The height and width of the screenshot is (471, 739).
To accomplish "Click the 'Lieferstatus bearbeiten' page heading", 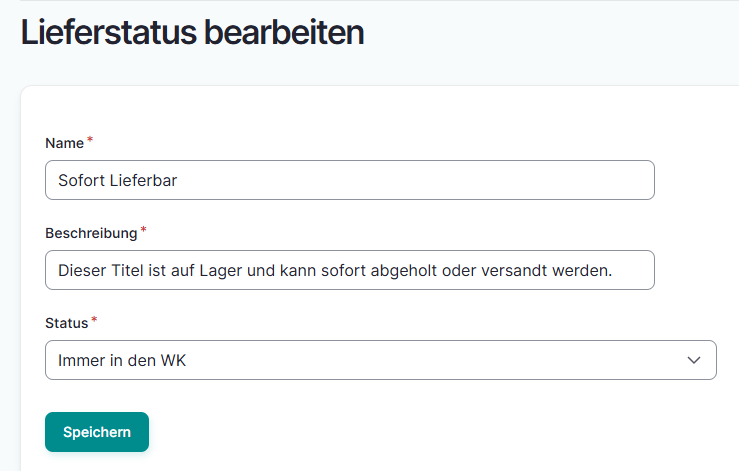I will [192, 33].
